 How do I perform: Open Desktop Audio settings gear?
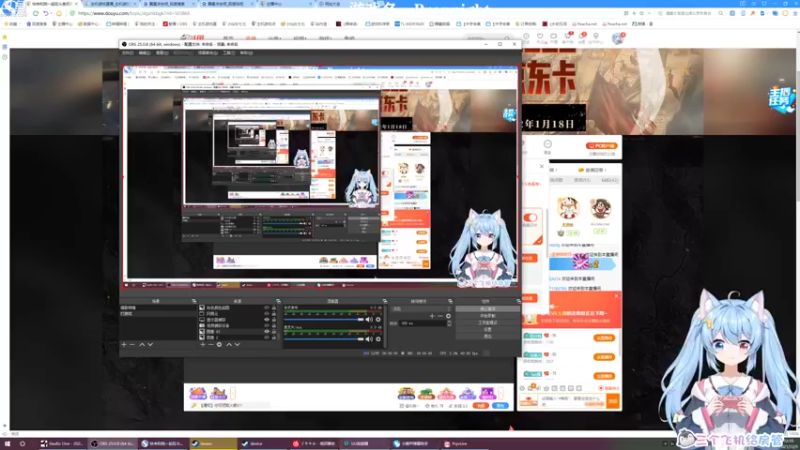click(x=378, y=320)
